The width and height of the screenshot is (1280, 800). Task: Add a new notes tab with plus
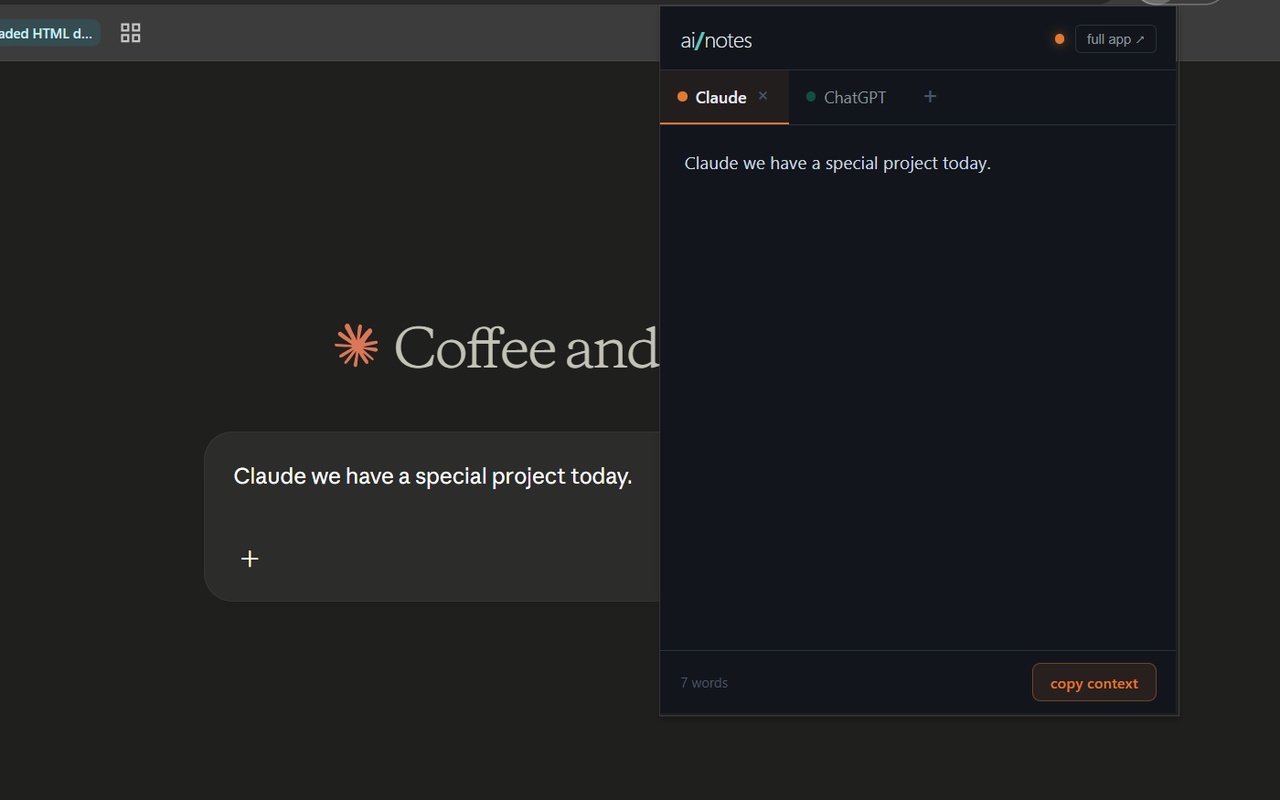click(x=930, y=96)
